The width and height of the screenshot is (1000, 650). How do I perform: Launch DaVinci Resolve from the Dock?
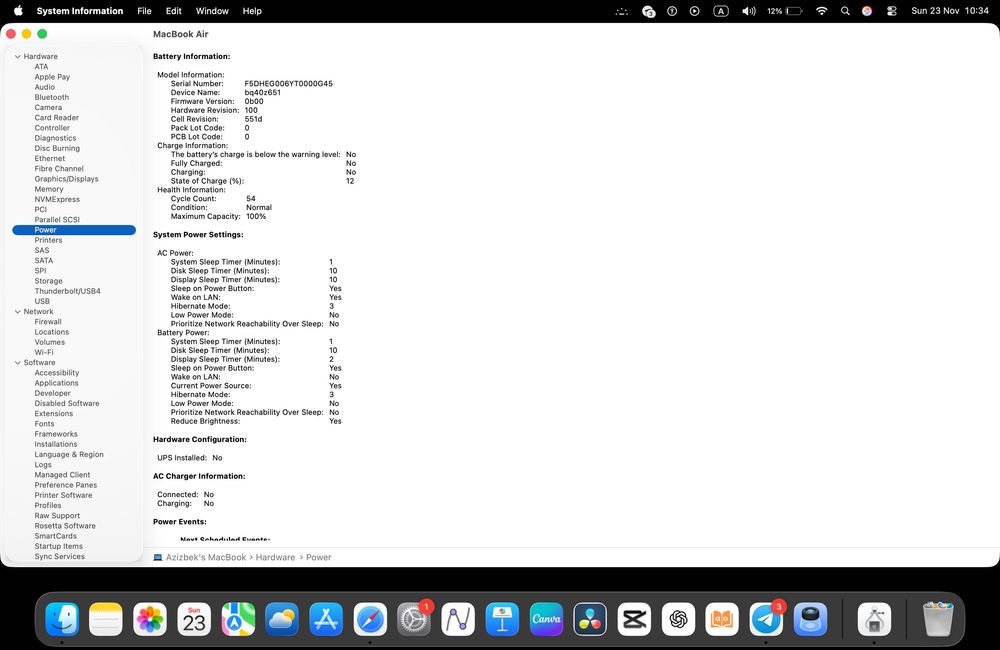tap(590, 619)
